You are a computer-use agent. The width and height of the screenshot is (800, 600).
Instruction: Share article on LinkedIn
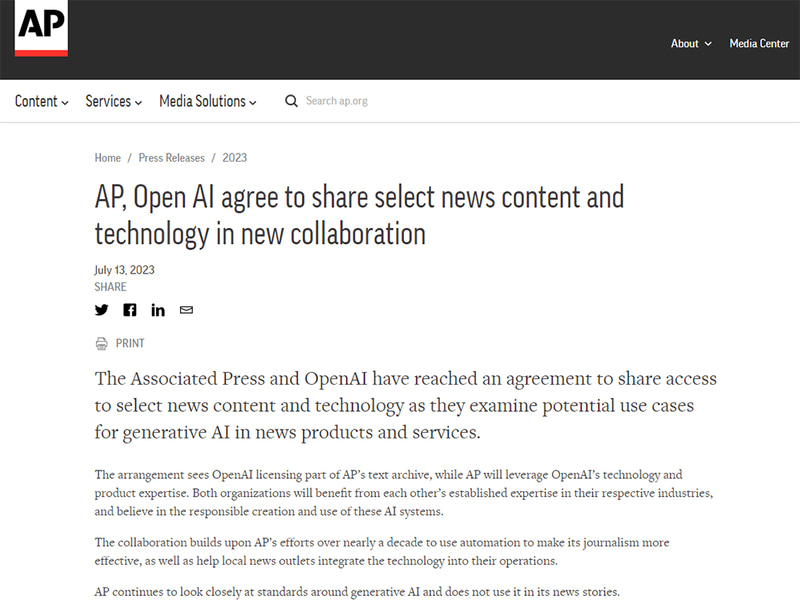pos(158,310)
